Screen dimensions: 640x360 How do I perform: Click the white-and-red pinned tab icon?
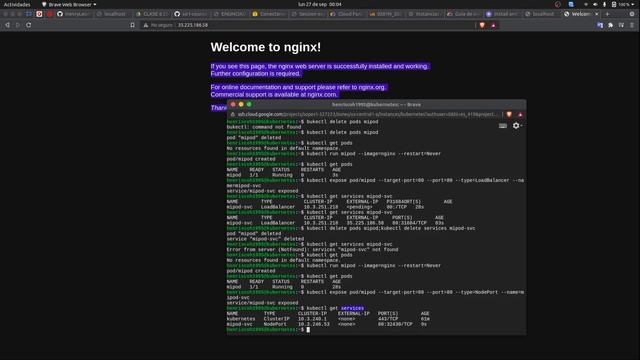point(39,14)
